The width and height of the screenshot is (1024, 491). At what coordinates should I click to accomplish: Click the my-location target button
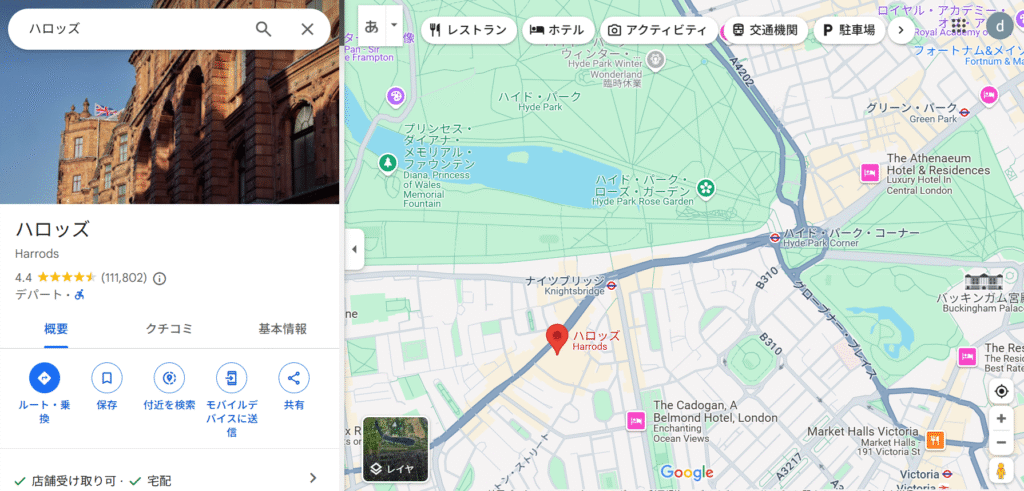pos(1001,392)
